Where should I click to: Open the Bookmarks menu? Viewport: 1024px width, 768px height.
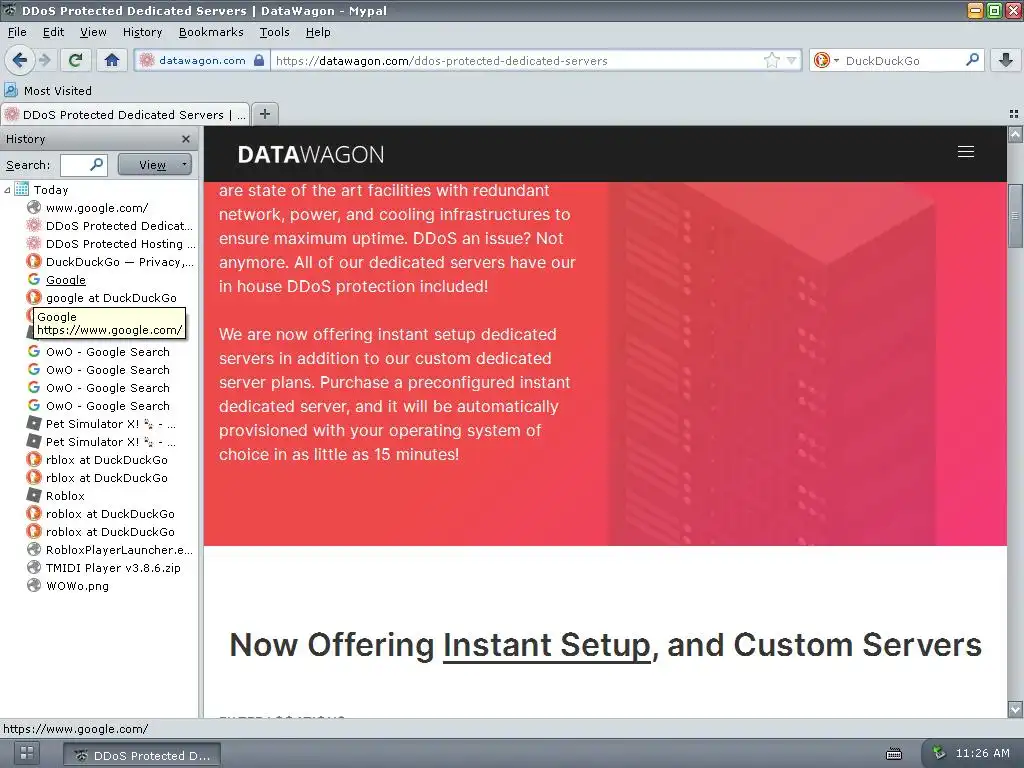point(211,32)
